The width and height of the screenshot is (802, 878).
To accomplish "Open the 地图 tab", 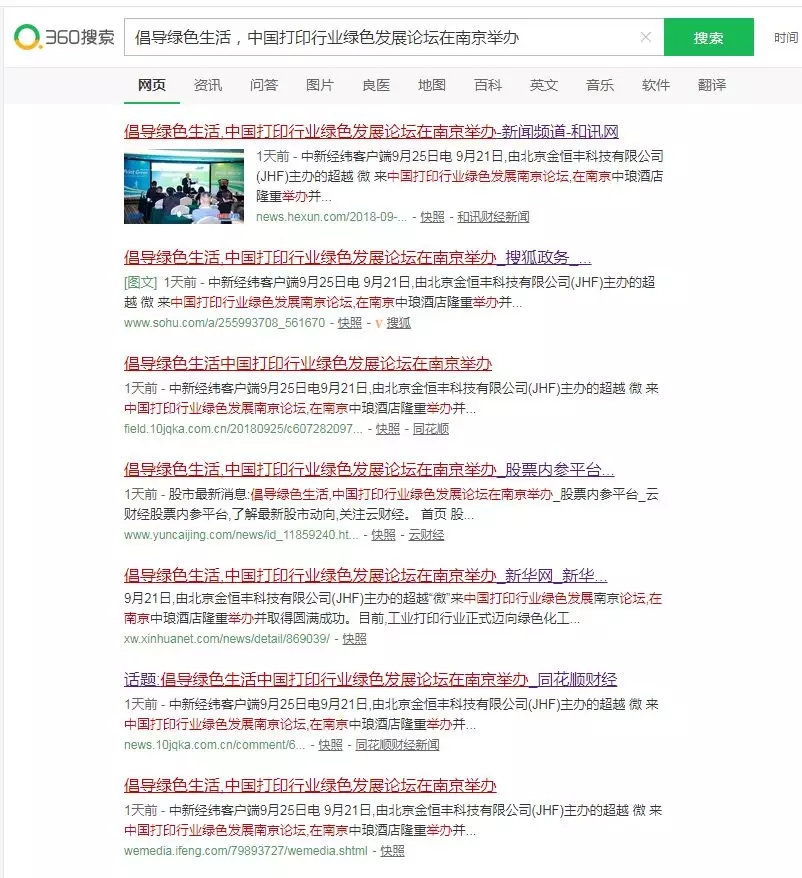I will click(432, 85).
